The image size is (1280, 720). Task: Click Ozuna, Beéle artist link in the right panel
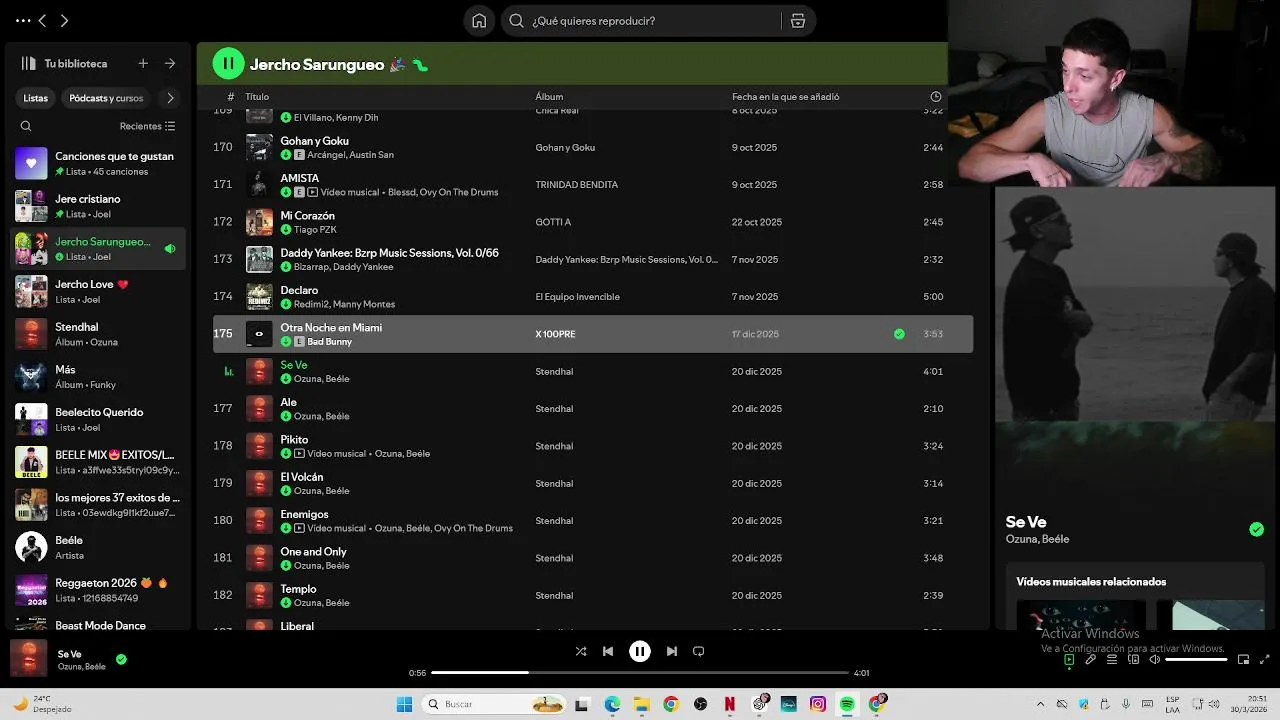pyautogui.click(x=1037, y=540)
